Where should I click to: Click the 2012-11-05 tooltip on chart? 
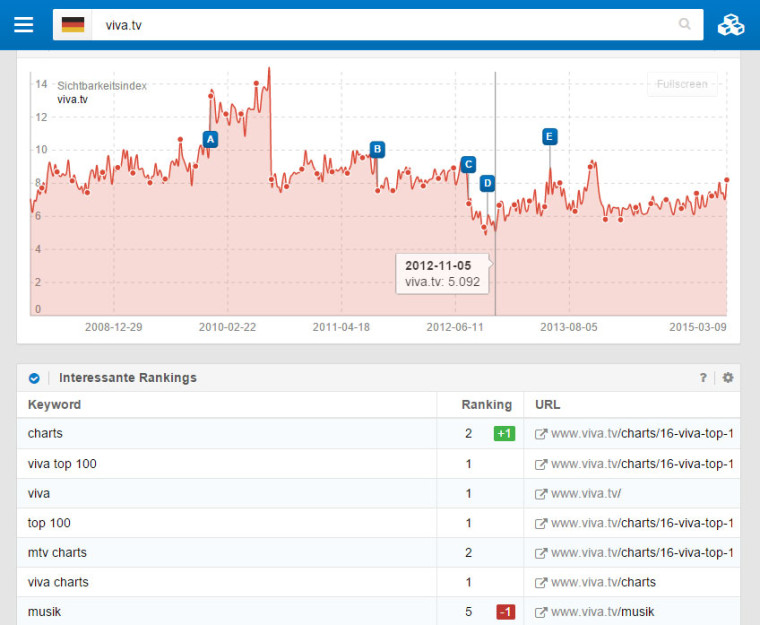tap(443, 274)
